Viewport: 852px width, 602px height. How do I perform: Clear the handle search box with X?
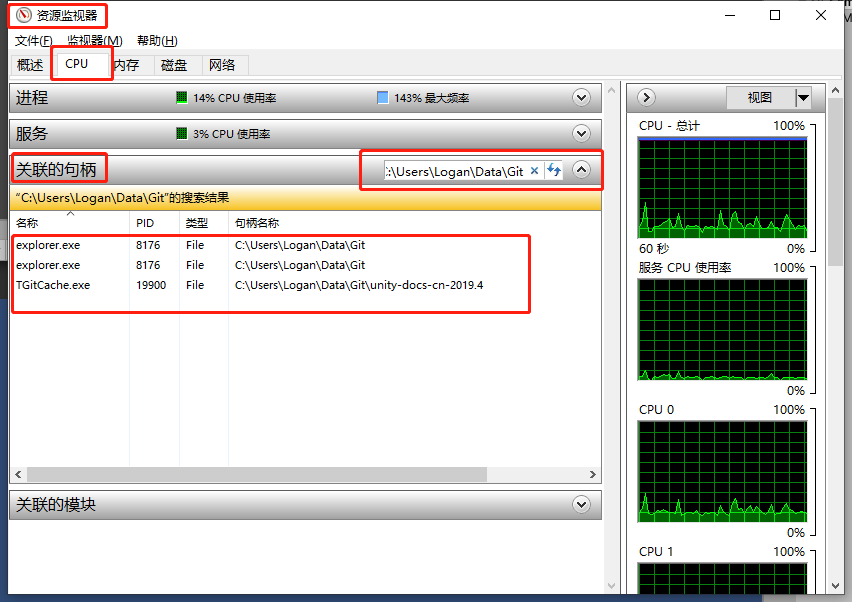pyautogui.click(x=534, y=171)
